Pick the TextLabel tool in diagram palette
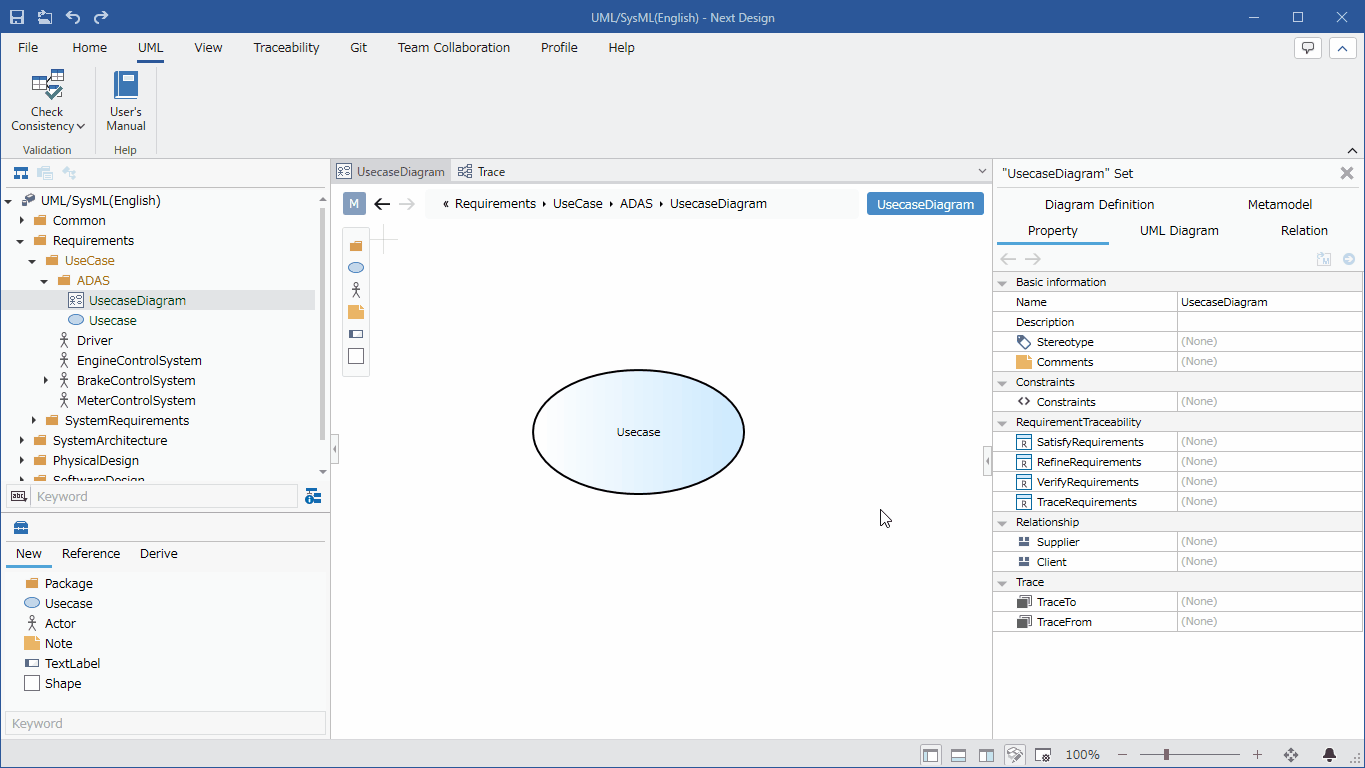1365x768 pixels. tap(356, 334)
